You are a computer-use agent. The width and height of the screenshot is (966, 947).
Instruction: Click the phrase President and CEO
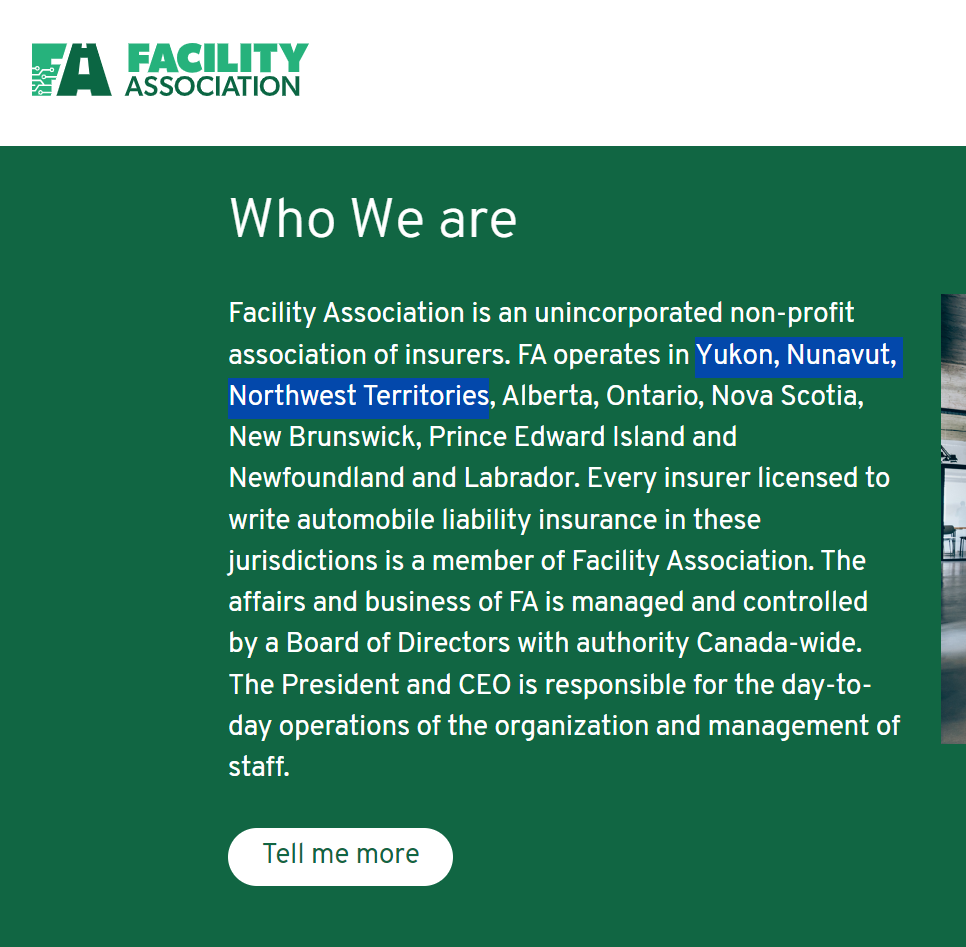tap(397, 685)
